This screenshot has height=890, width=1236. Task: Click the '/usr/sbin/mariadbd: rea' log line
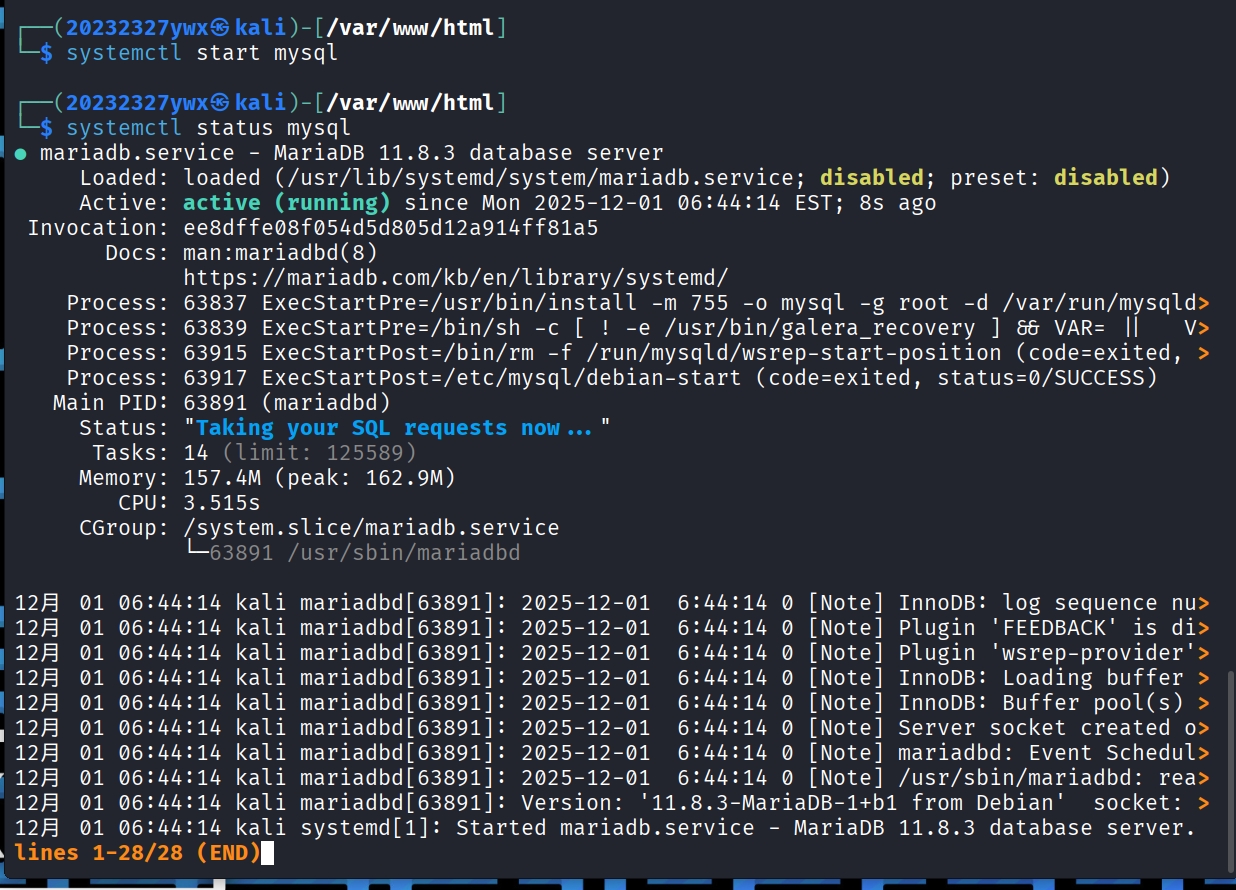click(612, 778)
